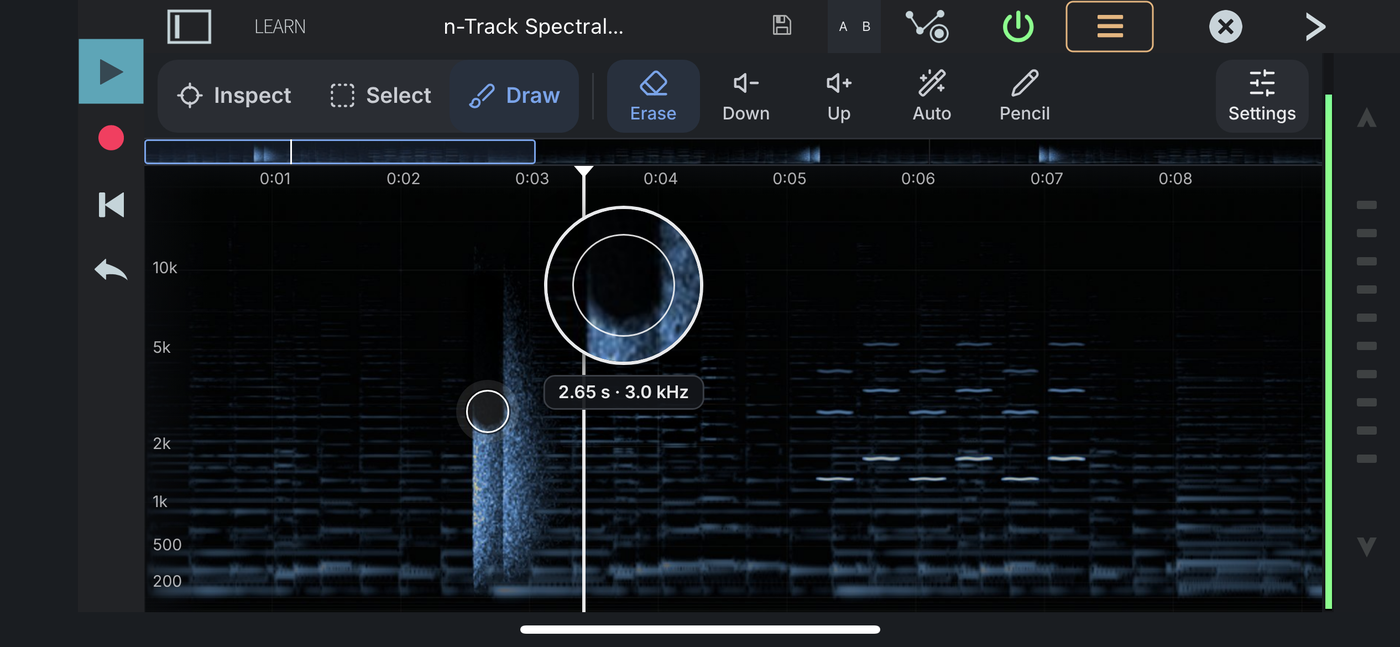Toggle the green power bypass button
Viewport: 1400px width, 647px height.
(x=1018, y=27)
